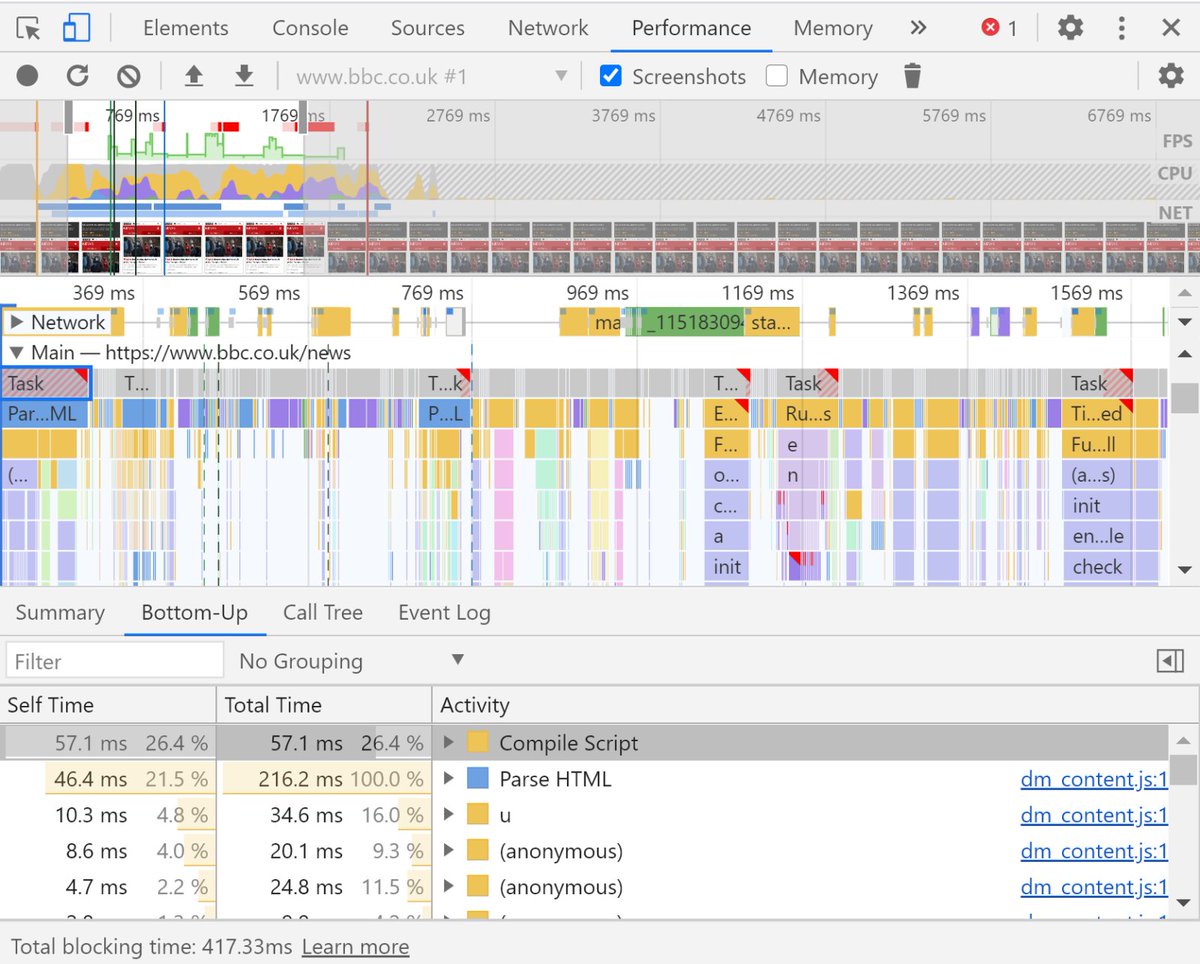This screenshot has height=964, width=1200.
Task: Open the Memory panel tab
Action: coord(832,28)
